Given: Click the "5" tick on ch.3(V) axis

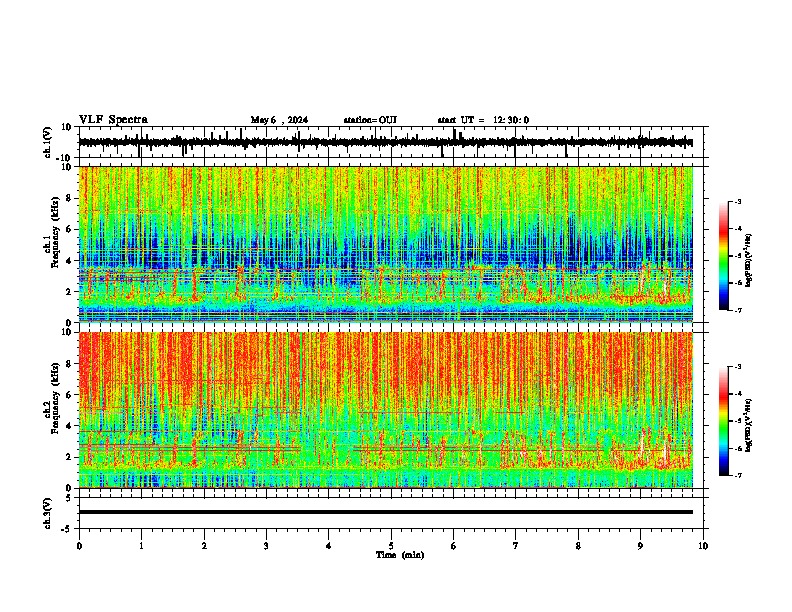Looking at the screenshot, I should [x=70, y=498].
